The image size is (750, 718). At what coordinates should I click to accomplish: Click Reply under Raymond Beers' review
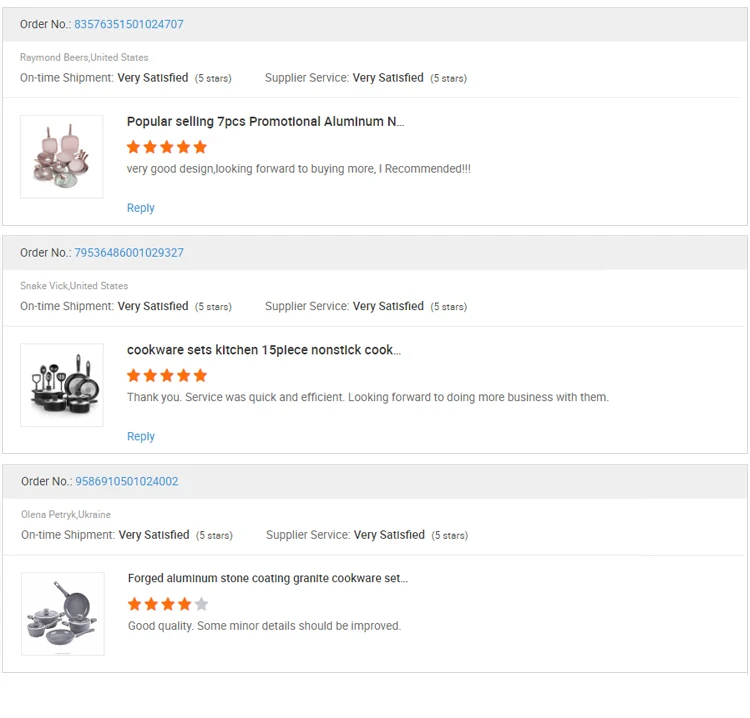(141, 208)
